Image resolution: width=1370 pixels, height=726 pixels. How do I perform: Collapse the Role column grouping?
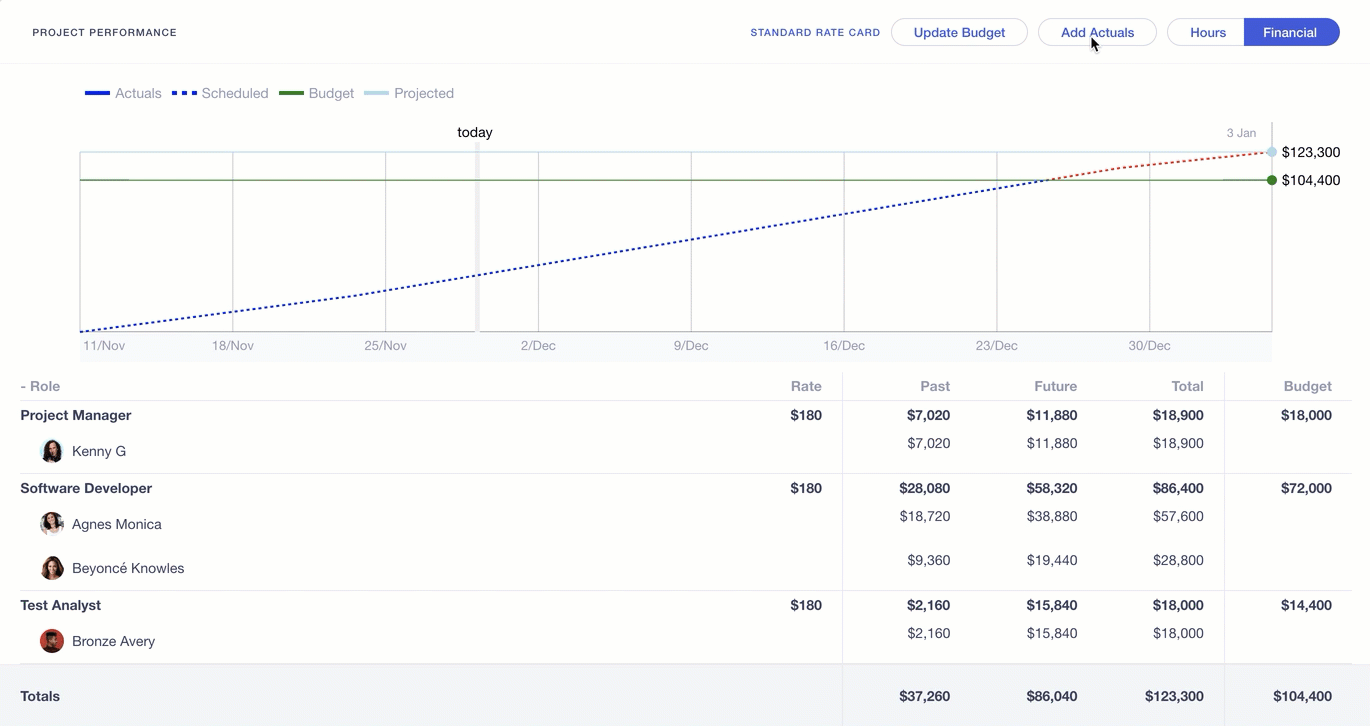coord(41,386)
